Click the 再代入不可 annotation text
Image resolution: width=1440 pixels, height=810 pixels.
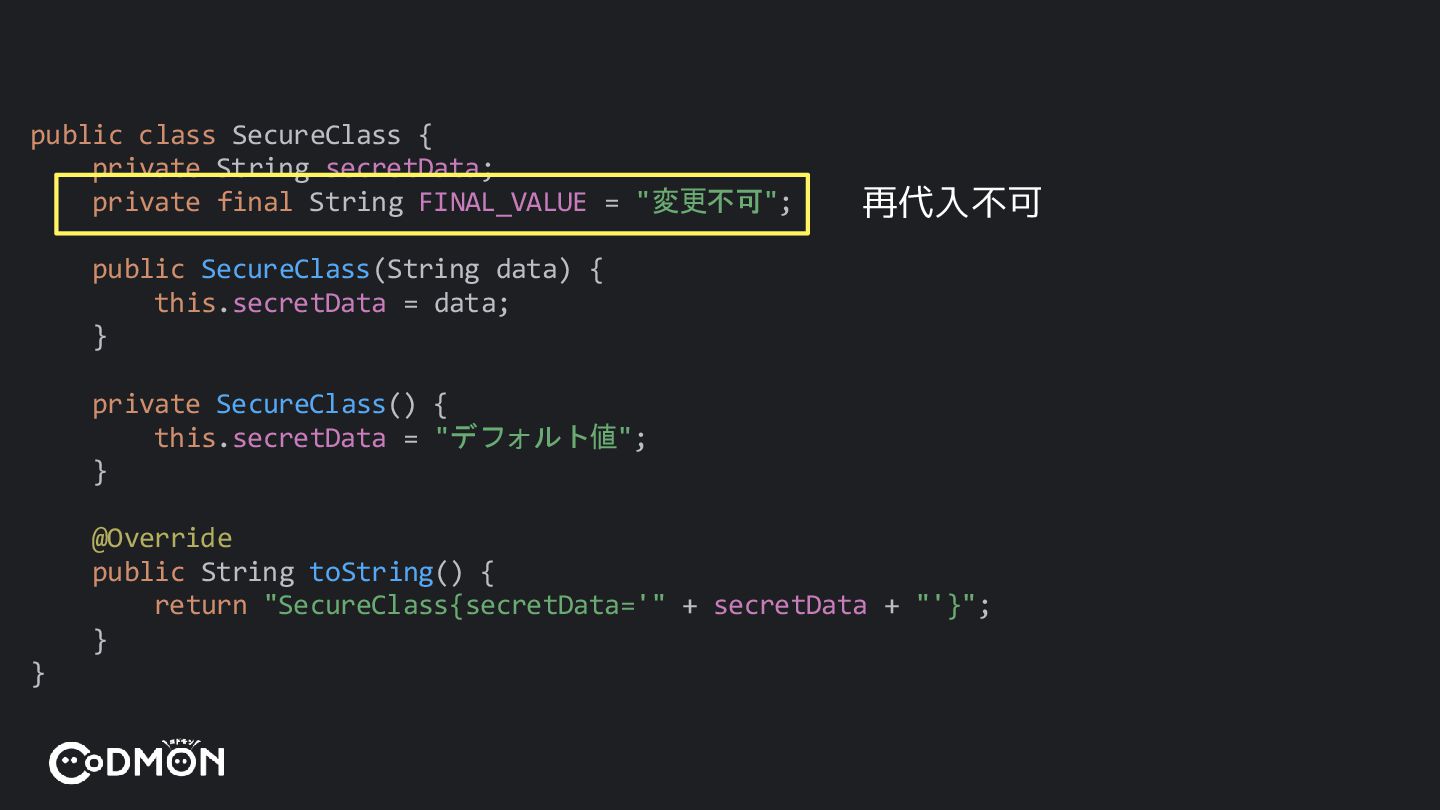952,203
